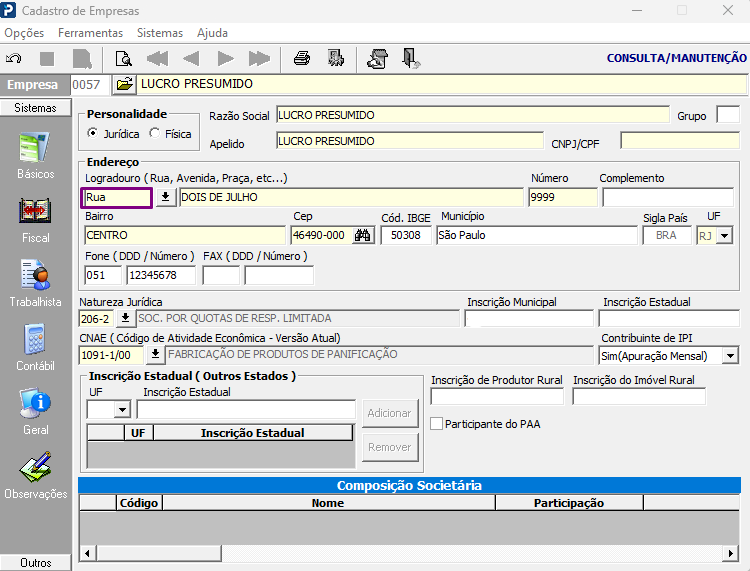The image size is (750, 571).
Task: Click the Remover button
Action: [x=390, y=447]
